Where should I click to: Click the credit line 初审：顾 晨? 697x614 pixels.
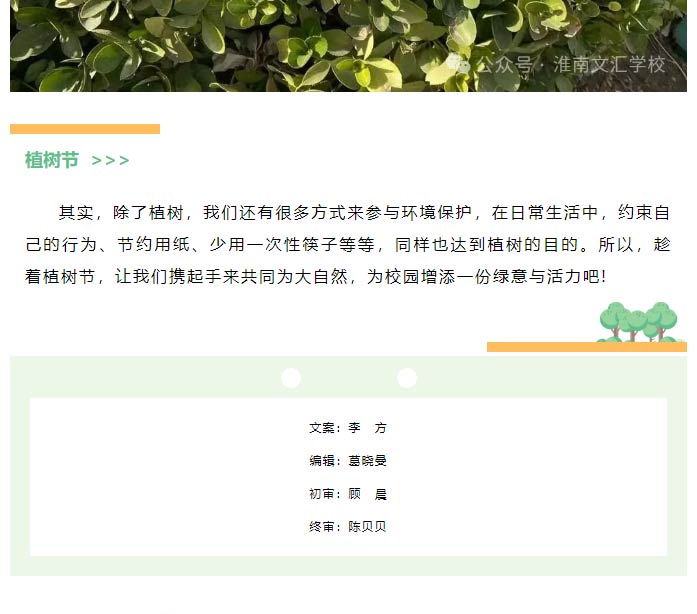coord(348,494)
